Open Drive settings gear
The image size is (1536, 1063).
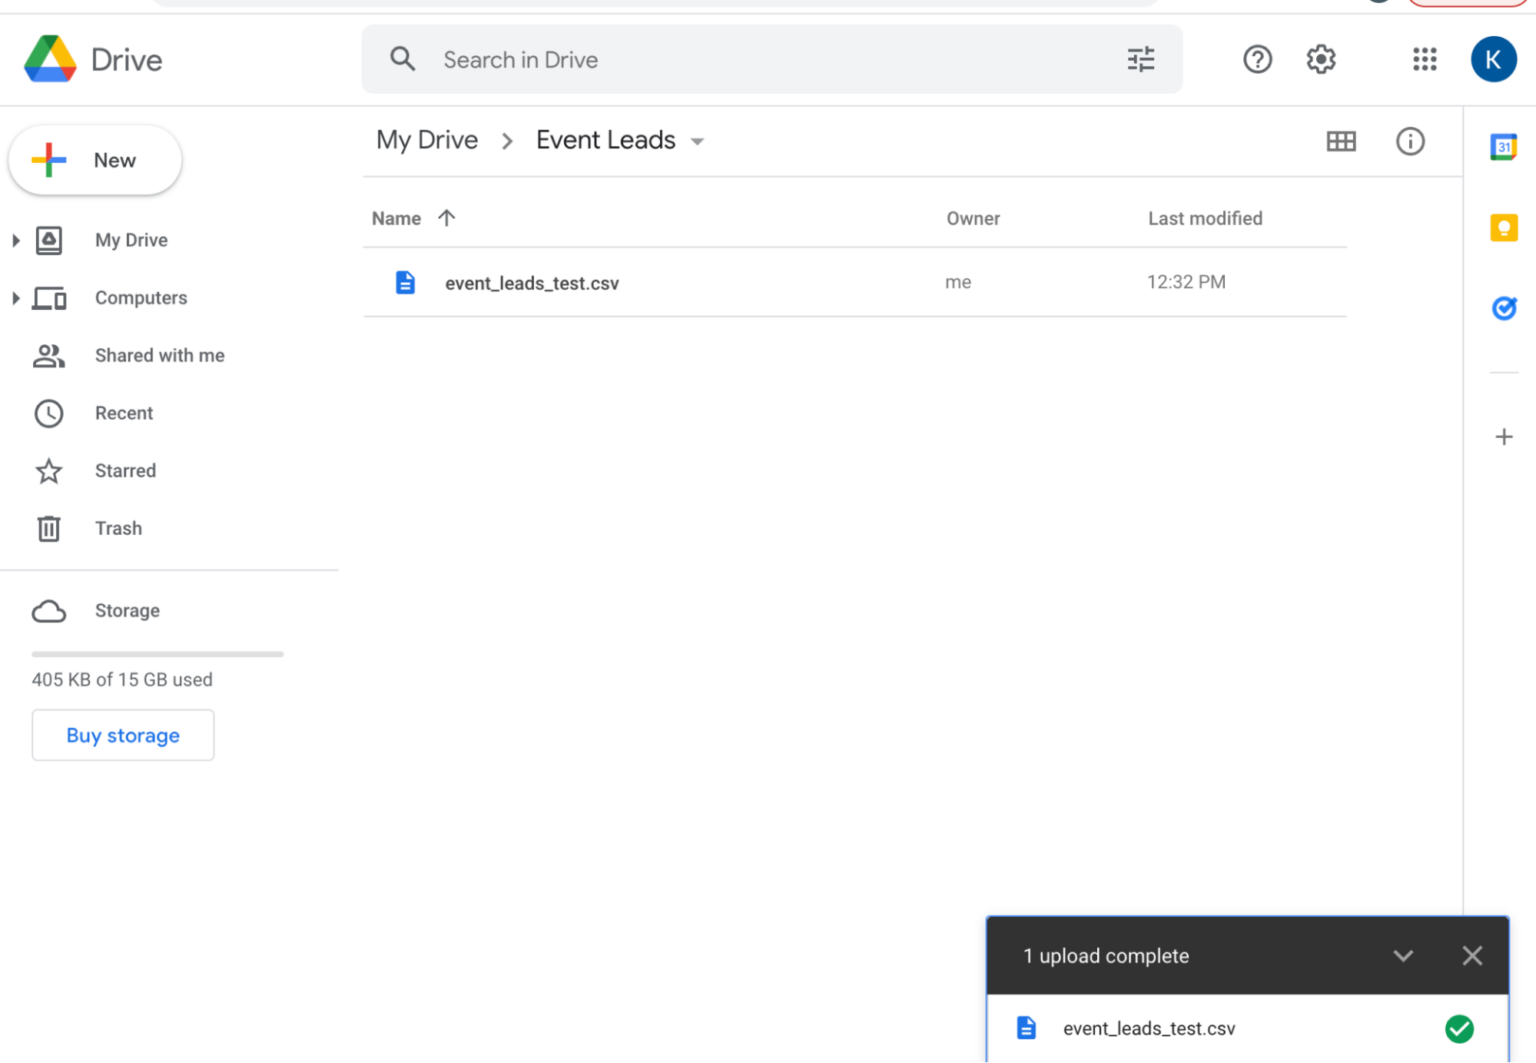pos(1321,59)
